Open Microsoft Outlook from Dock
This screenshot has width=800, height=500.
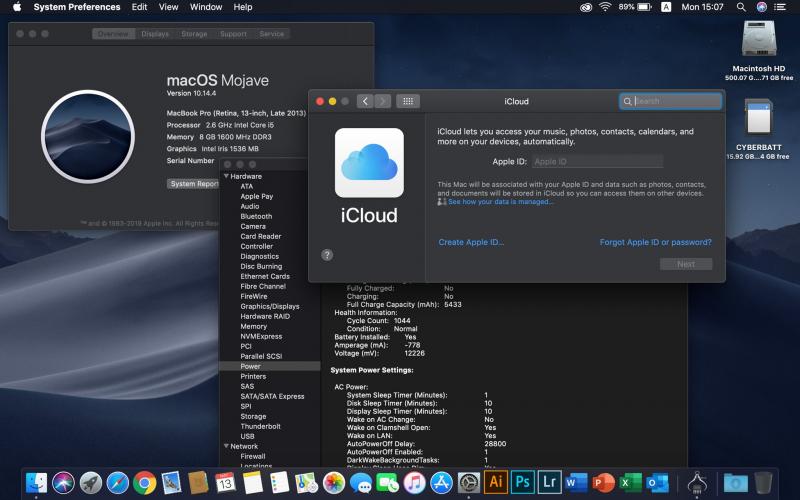[x=658, y=483]
